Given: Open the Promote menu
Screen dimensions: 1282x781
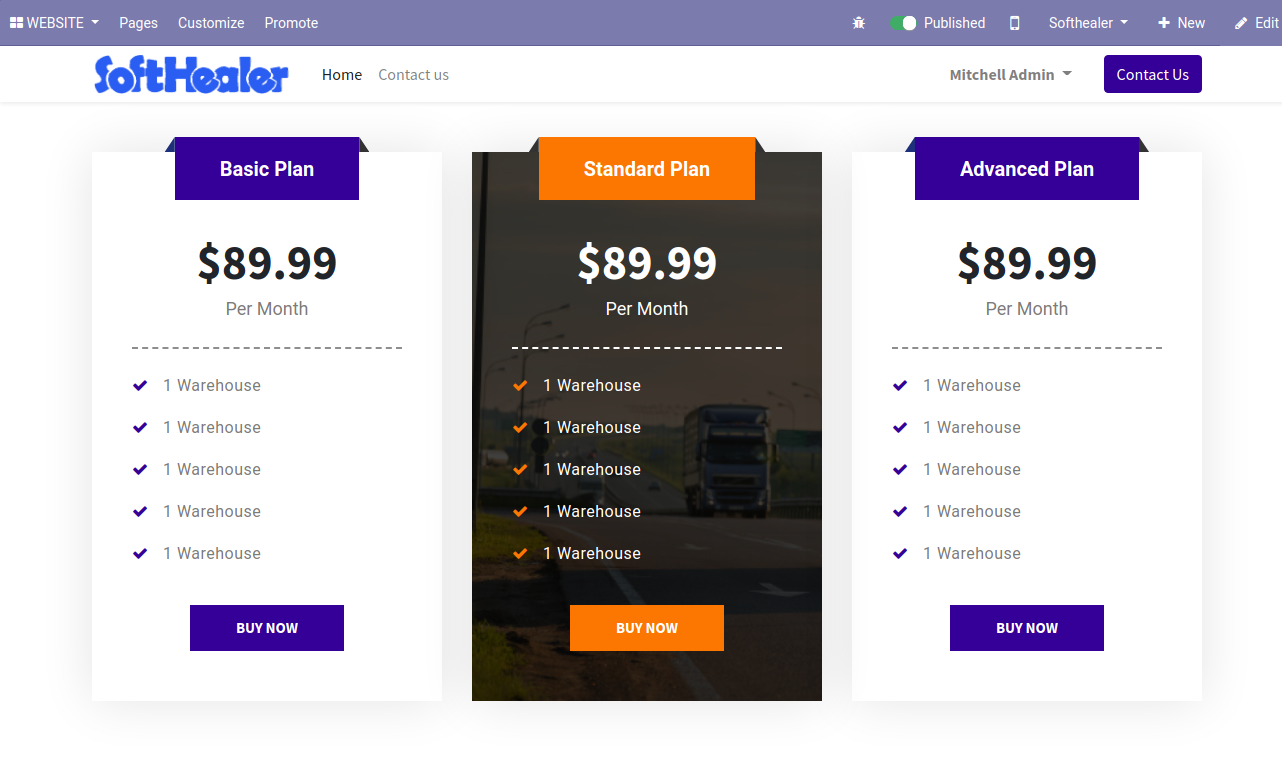Looking at the screenshot, I should (291, 23).
